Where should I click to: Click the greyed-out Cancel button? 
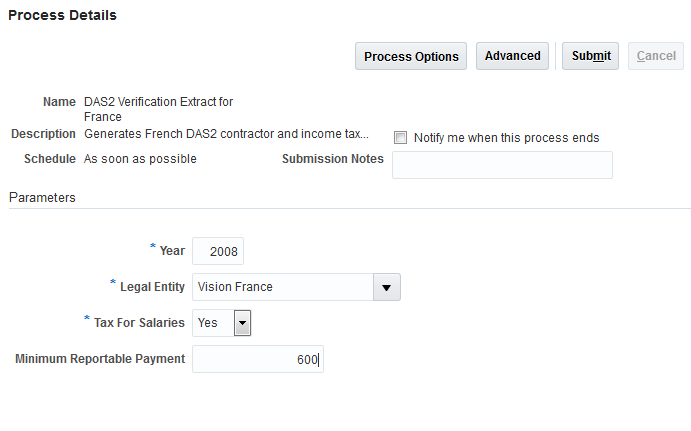(x=656, y=56)
